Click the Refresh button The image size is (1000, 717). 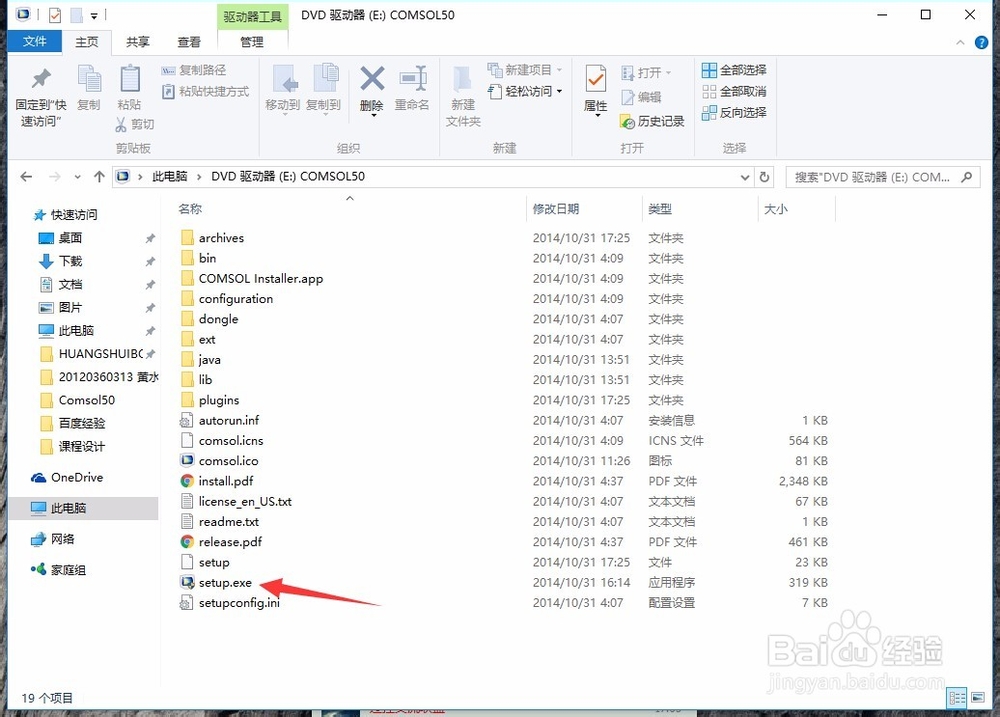click(x=764, y=177)
